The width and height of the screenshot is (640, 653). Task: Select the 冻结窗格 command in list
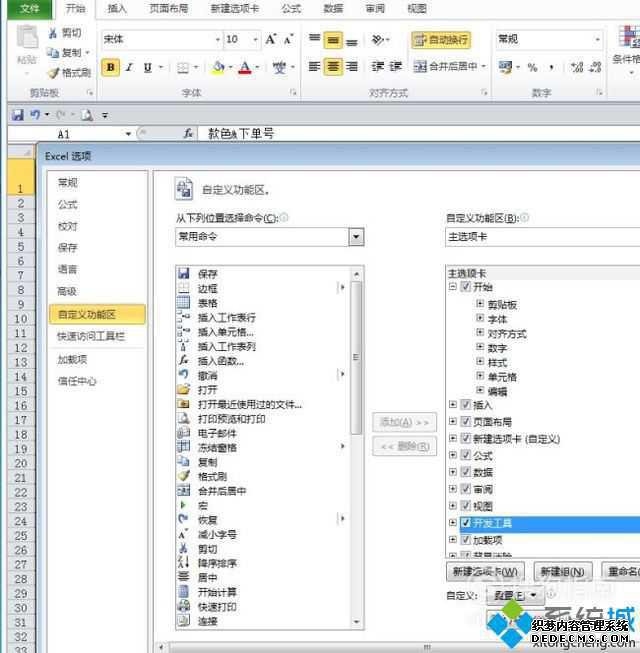point(261,448)
